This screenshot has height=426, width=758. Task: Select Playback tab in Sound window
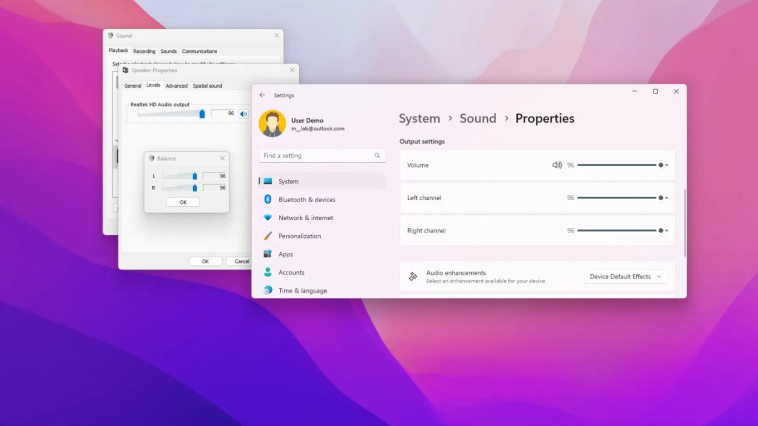tap(118, 50)
